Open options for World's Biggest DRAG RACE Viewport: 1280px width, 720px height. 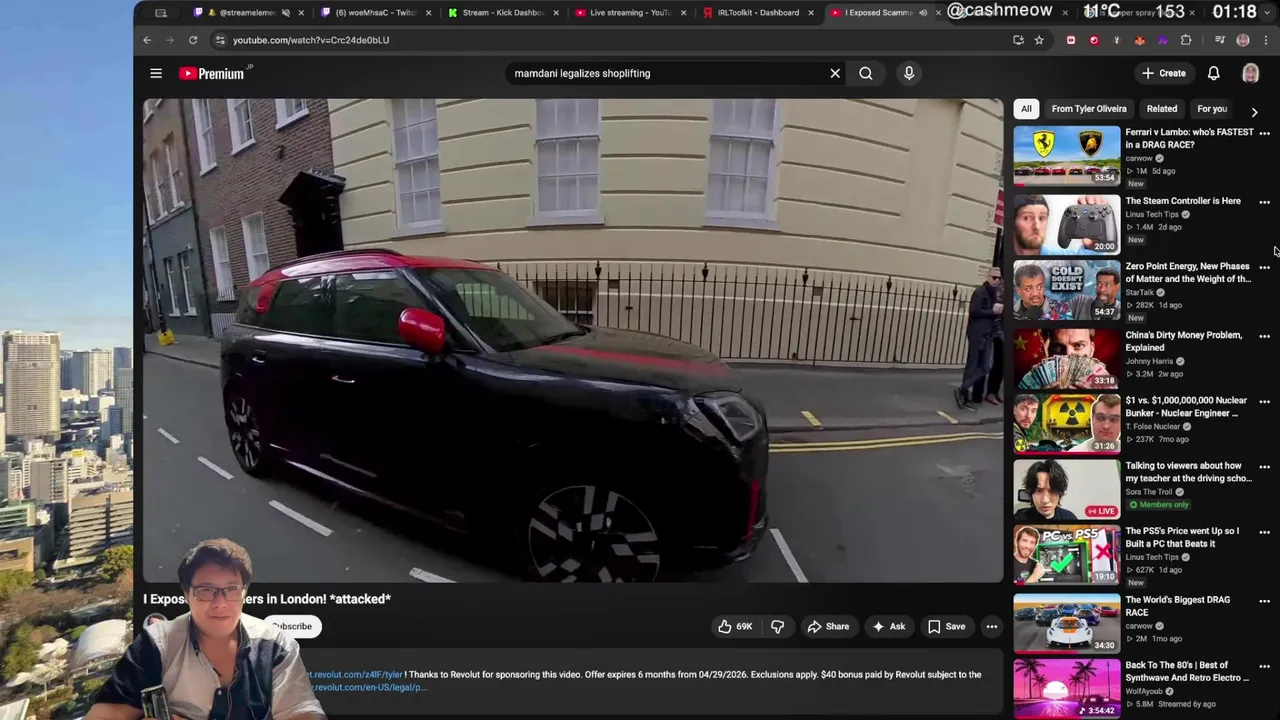click(x=1264, y=601)
